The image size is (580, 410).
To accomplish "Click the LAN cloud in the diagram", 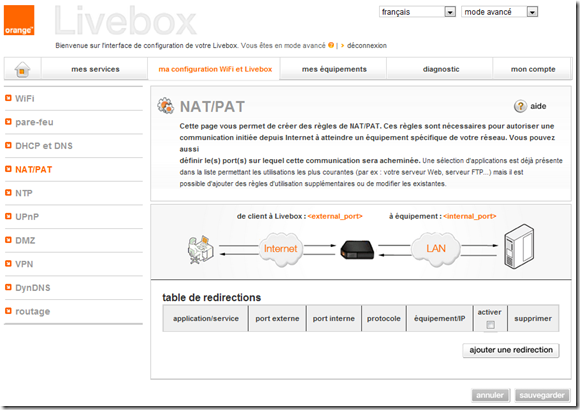I will point(436,249).
